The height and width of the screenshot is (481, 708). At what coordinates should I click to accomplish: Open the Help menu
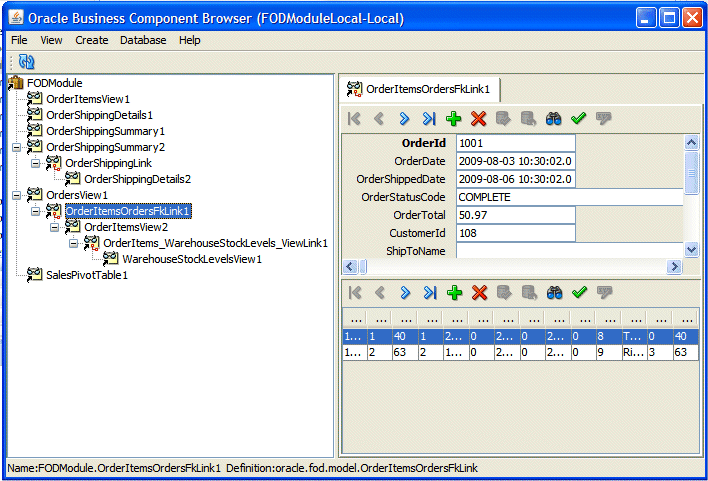(189, 40)
